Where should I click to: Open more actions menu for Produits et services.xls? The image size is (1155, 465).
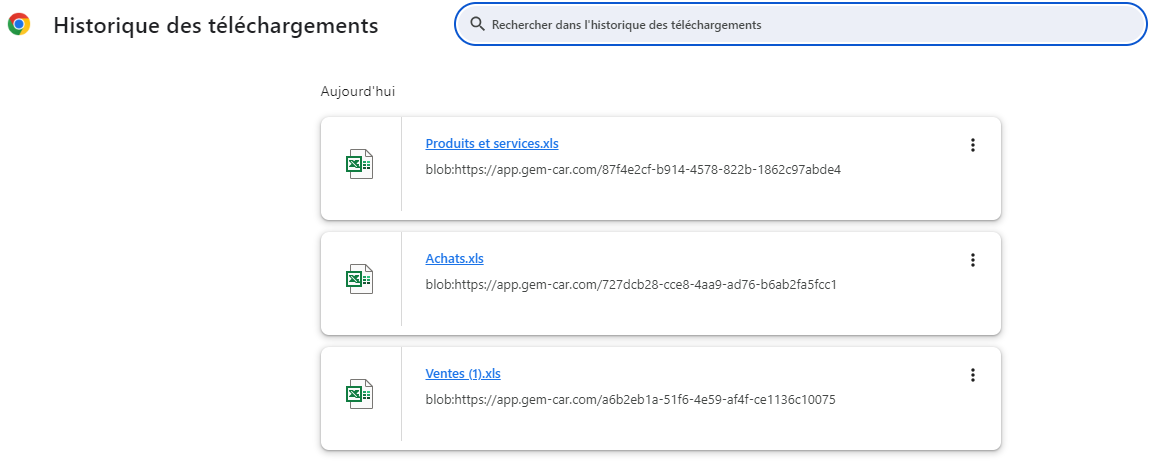point(972,145)
